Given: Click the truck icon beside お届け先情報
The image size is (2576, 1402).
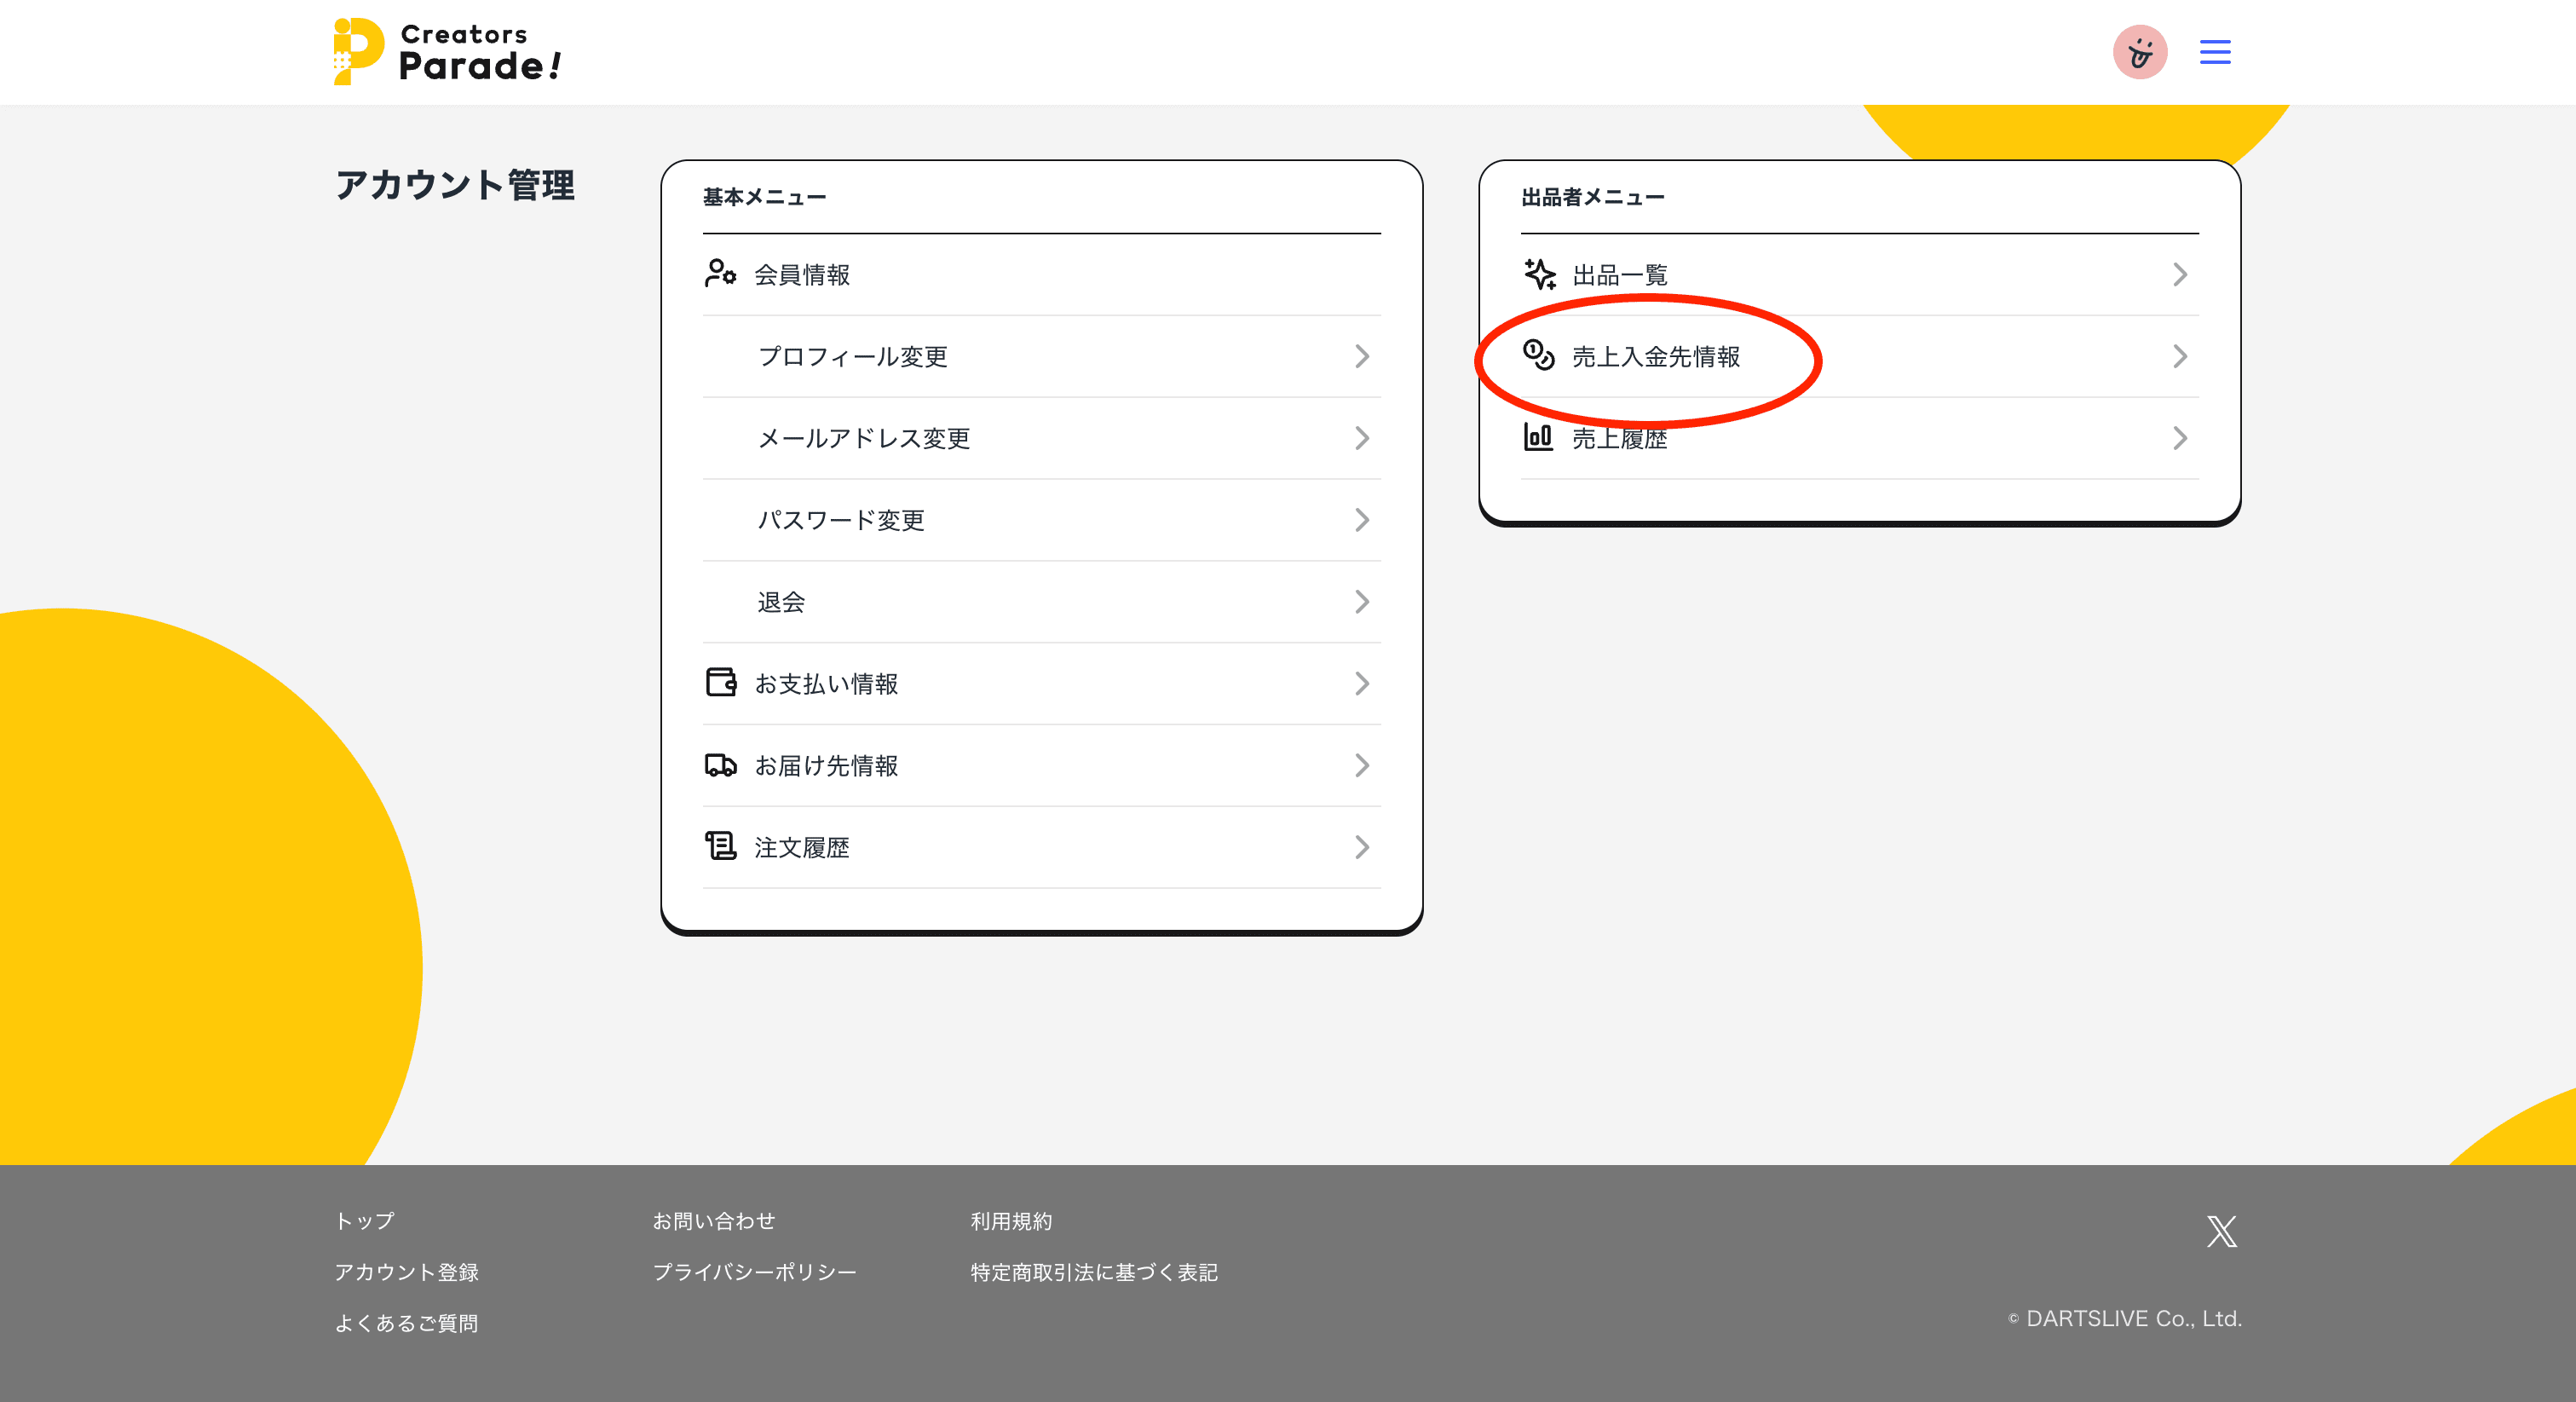Looking at the screenshot, I should [x=721, y=766].
